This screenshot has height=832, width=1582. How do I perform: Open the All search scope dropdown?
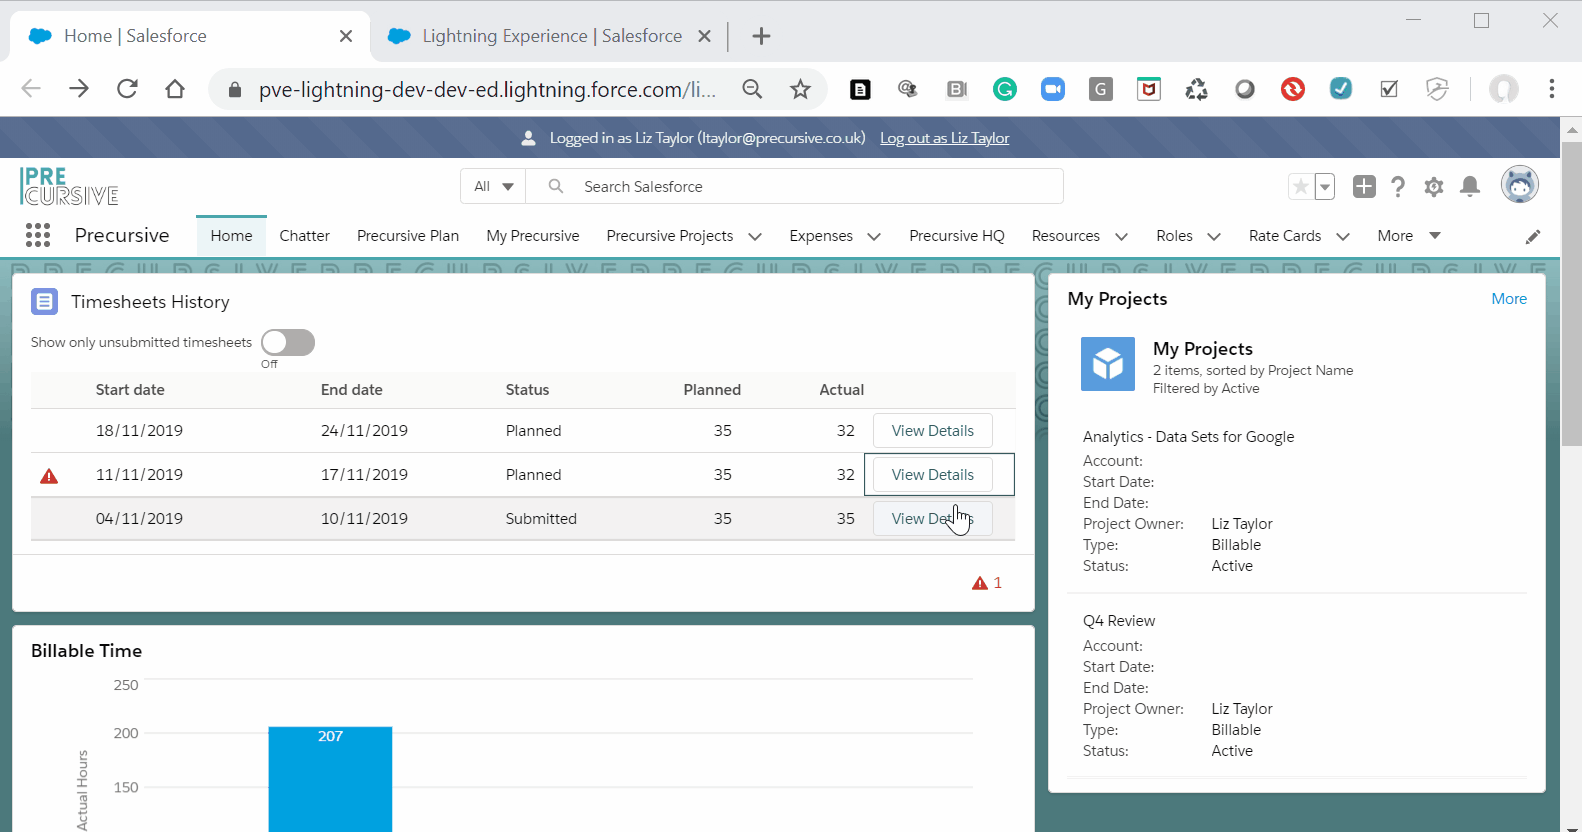tap(494, 186)
